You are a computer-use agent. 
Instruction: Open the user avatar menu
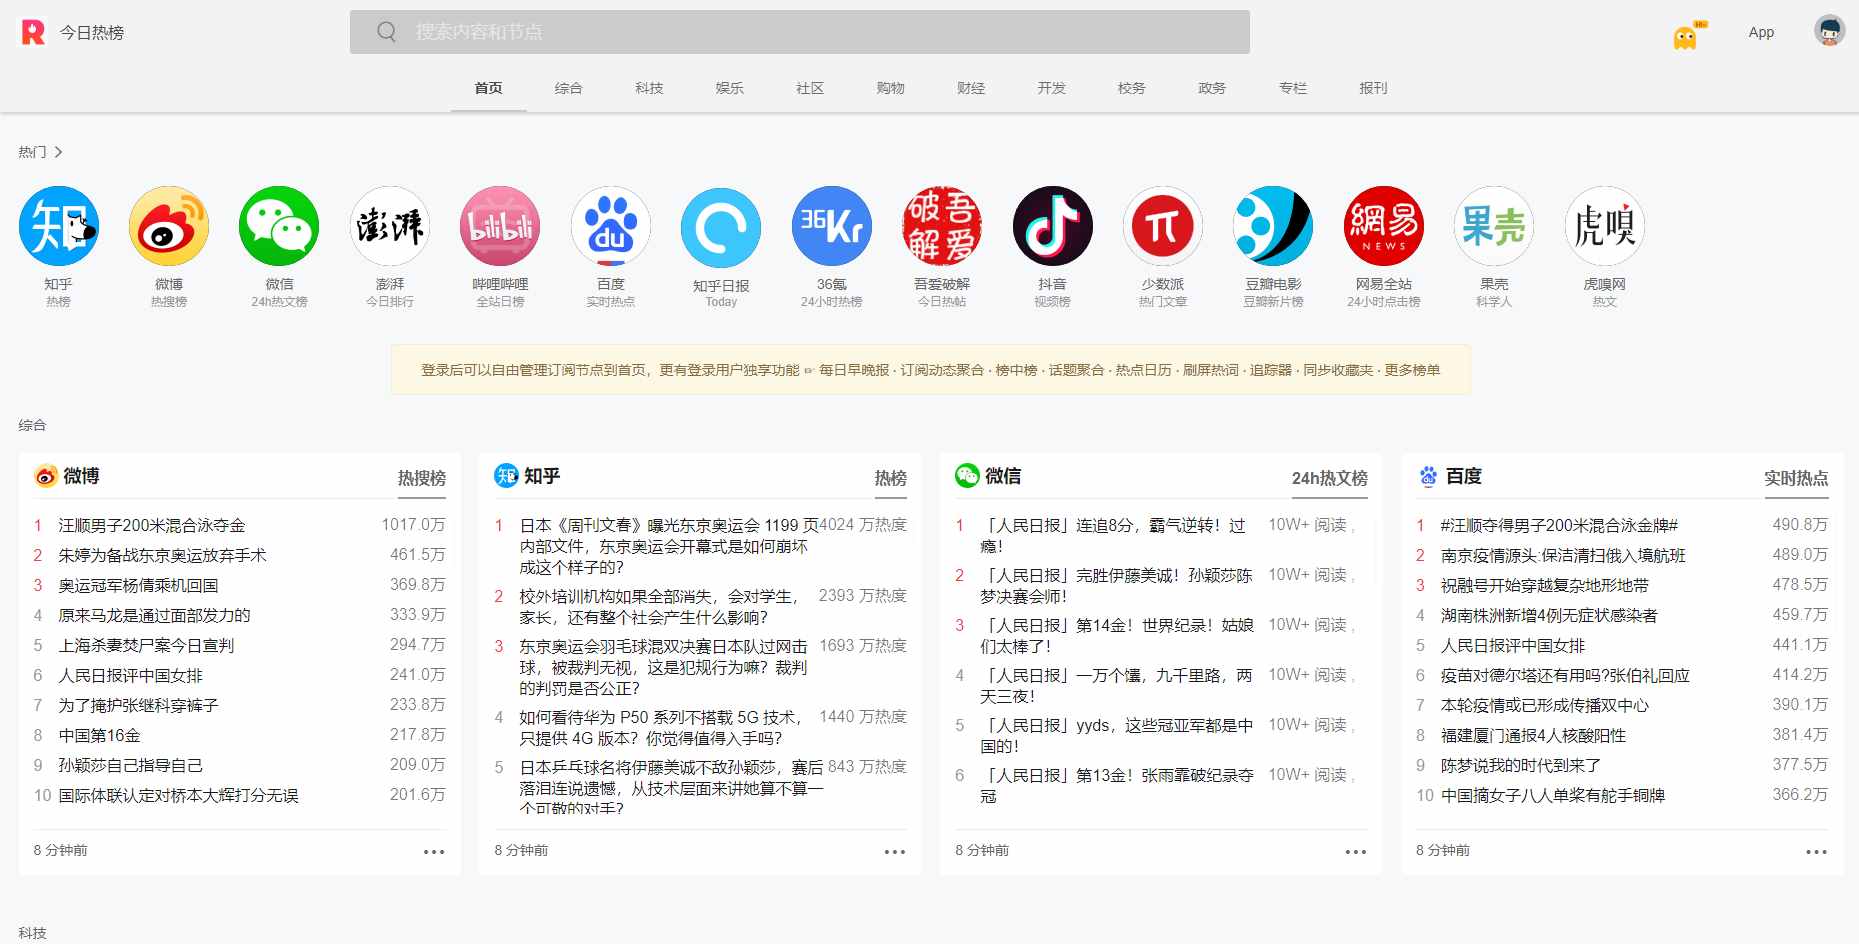click(1829, 31)
